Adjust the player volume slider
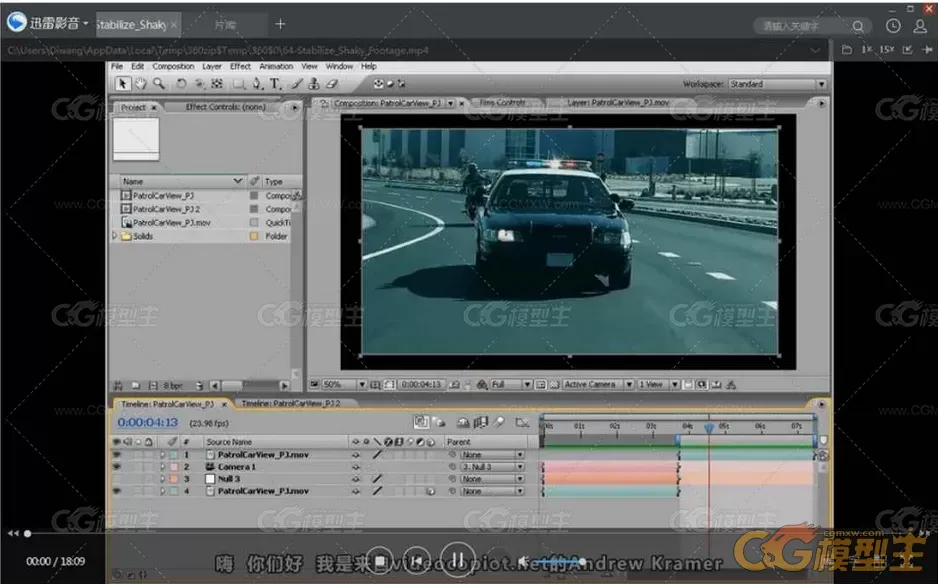Screen dimensions: 938x584 point(559,562)
